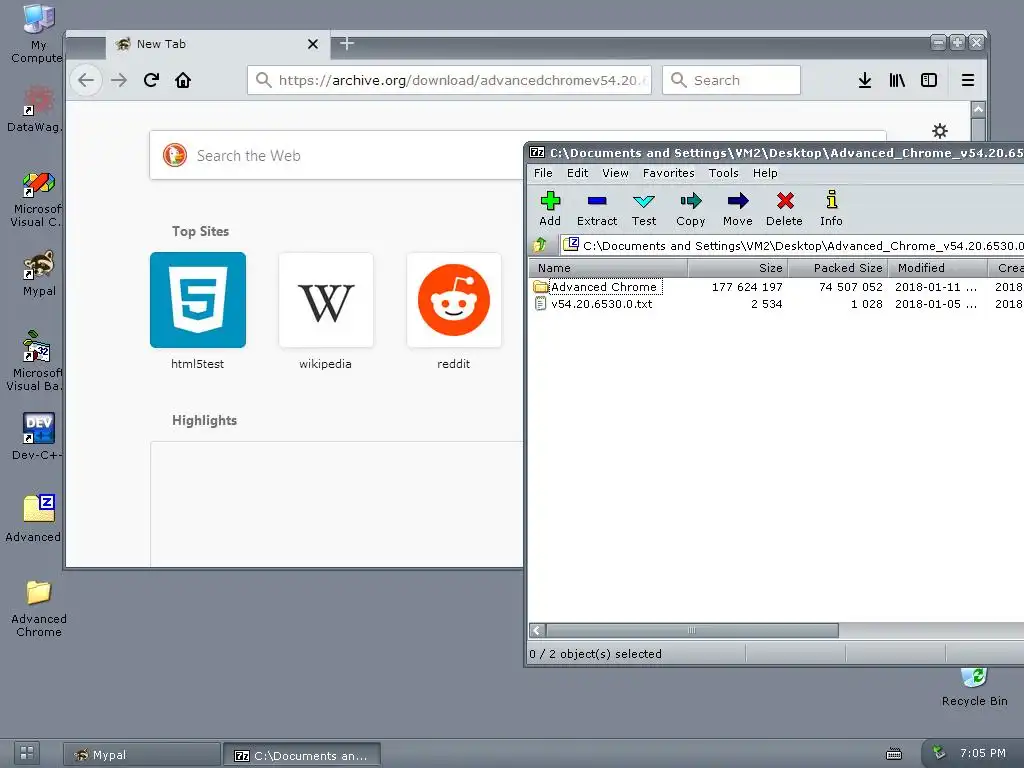Open the Mypal downloads arrow

tap(865, 80)
